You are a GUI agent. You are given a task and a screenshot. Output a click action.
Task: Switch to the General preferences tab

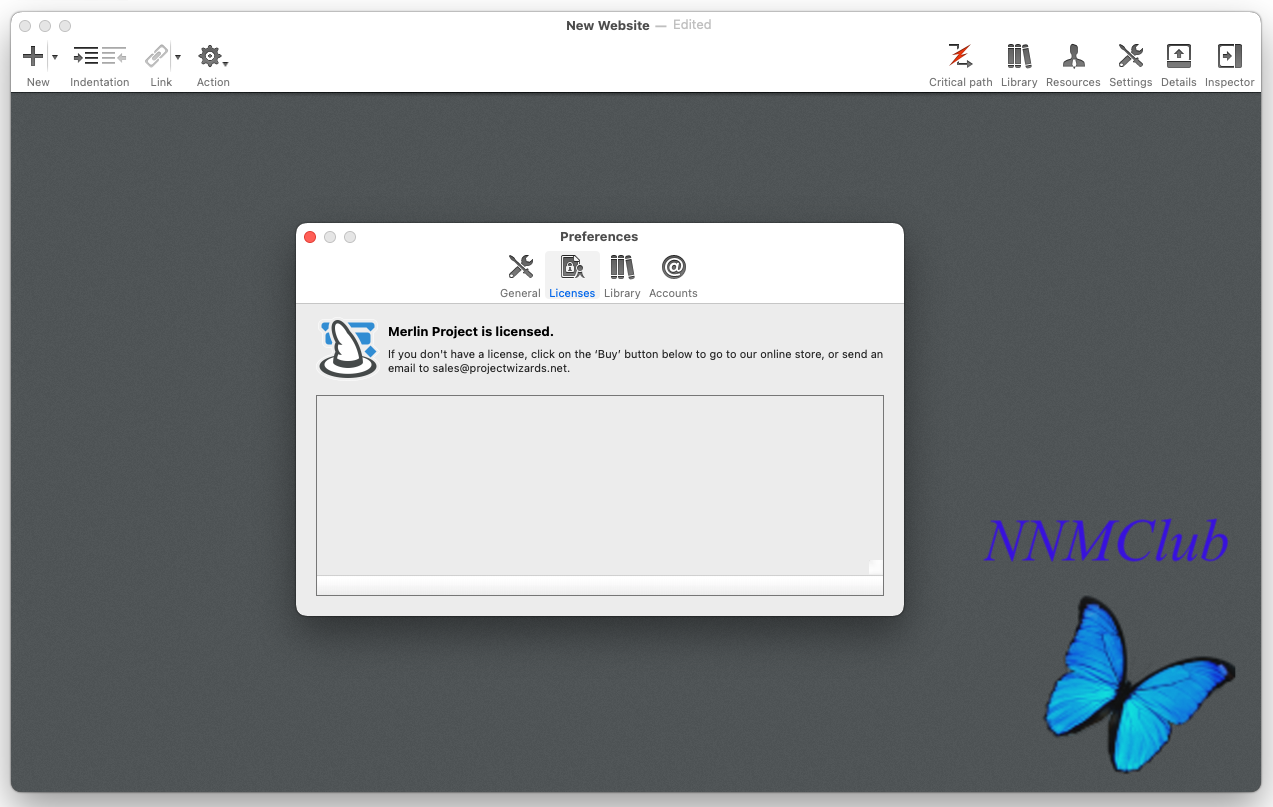(520, 276)
